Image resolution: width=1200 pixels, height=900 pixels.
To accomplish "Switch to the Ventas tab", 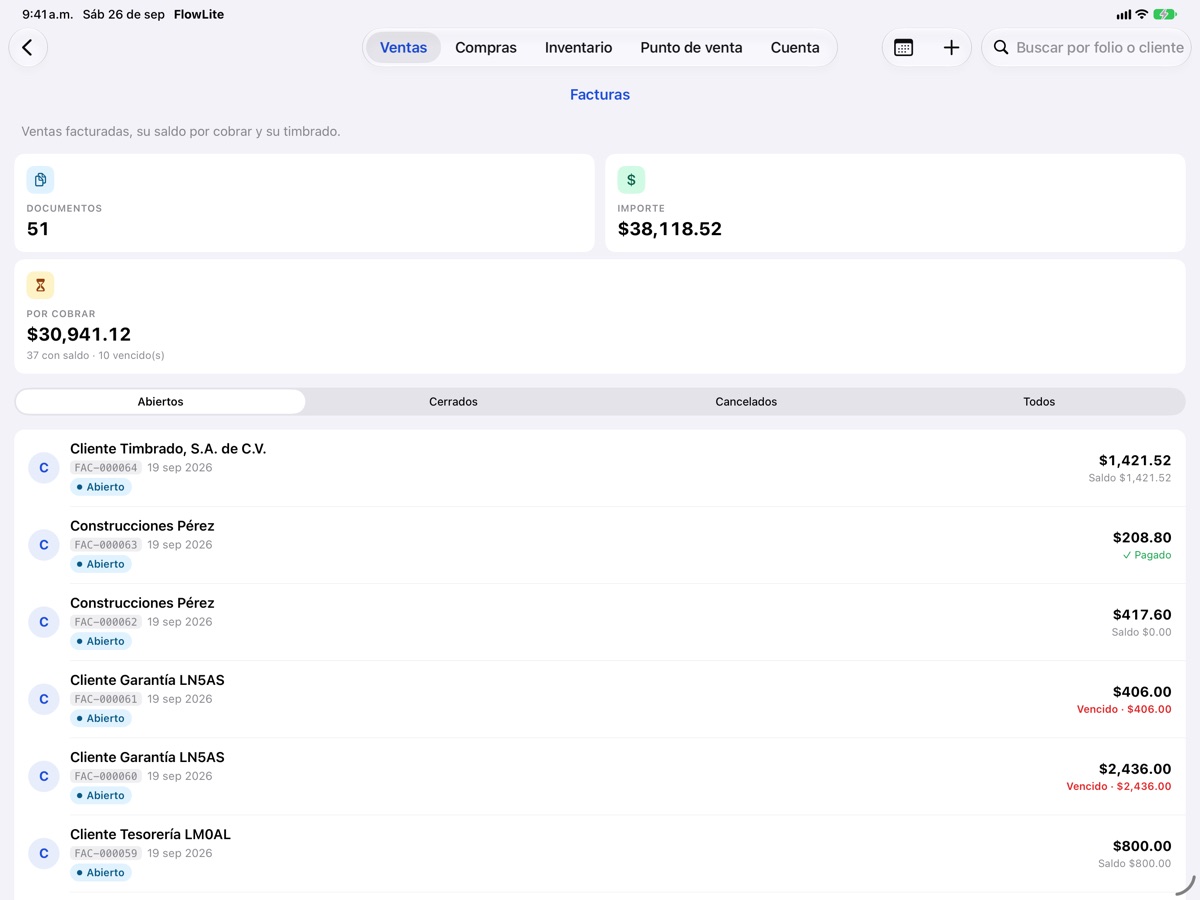I will coord(403,47).
